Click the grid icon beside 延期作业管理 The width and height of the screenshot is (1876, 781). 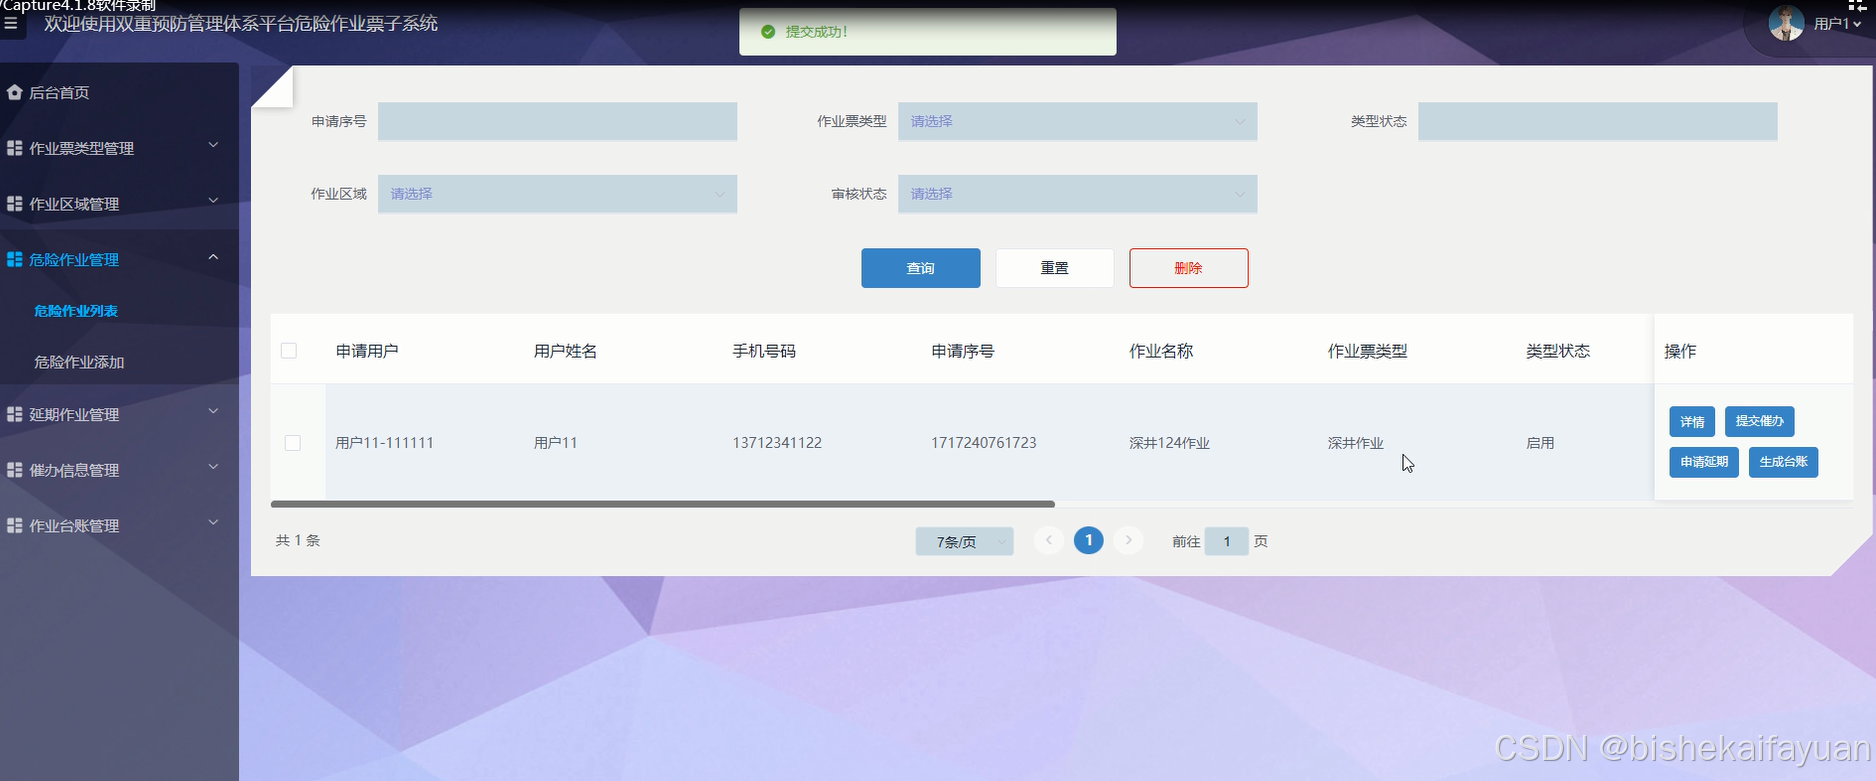click(14, 414)
